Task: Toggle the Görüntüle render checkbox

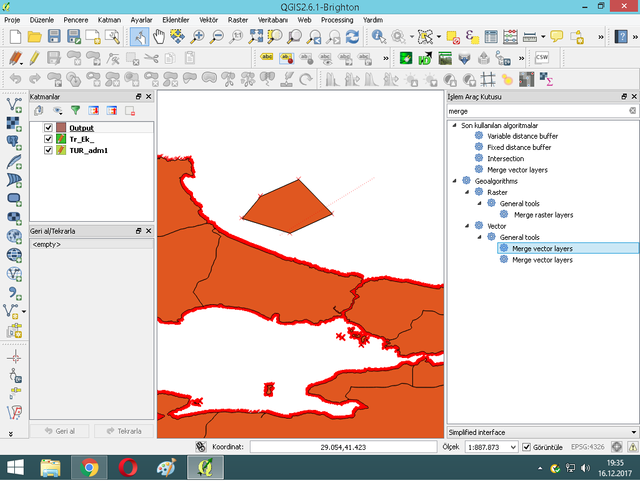Action: [527, 447]
